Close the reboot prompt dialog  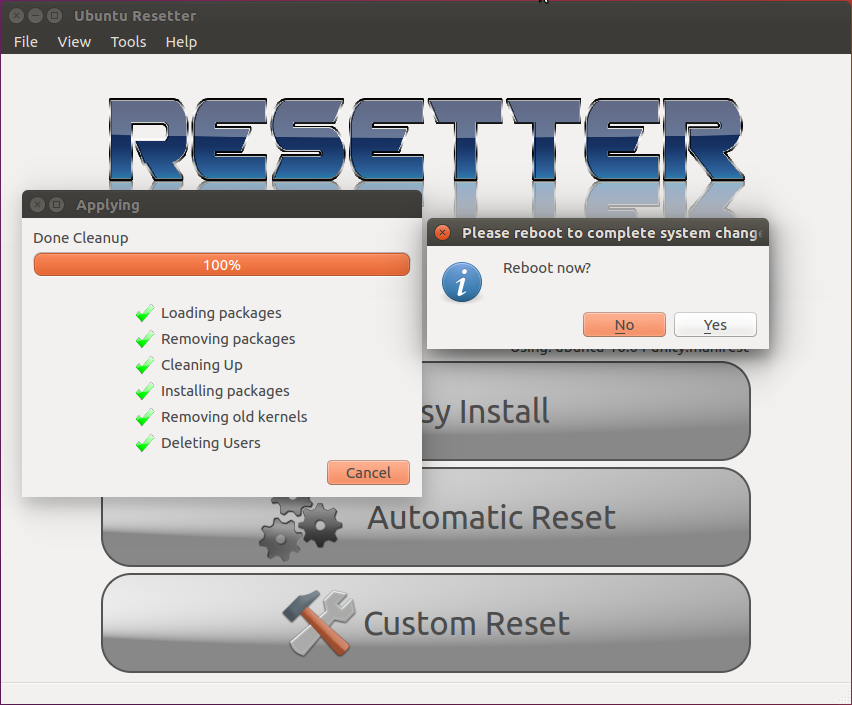pos(443,233)
